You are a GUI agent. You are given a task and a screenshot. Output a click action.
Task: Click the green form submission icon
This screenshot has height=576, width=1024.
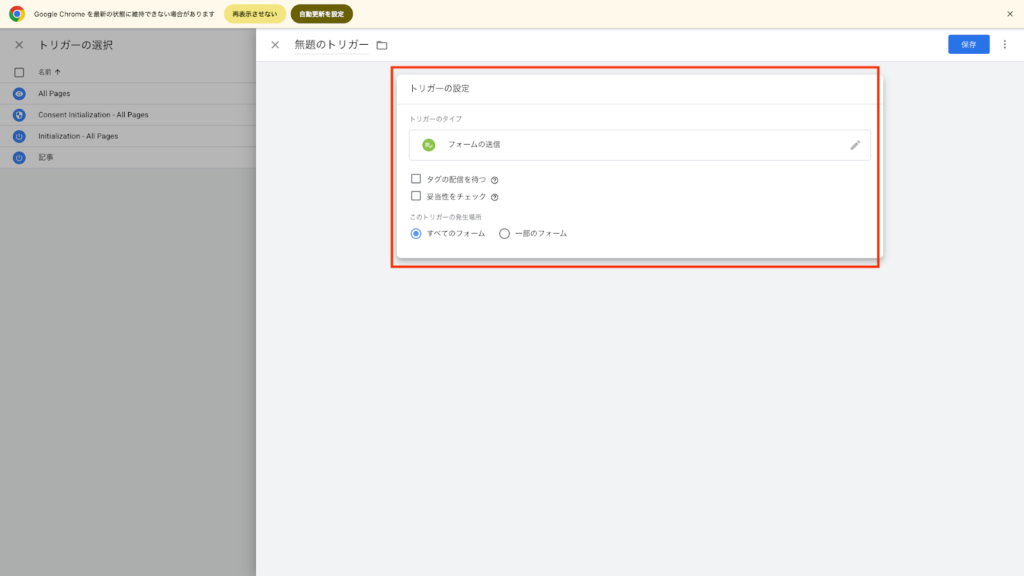[429, 145]
